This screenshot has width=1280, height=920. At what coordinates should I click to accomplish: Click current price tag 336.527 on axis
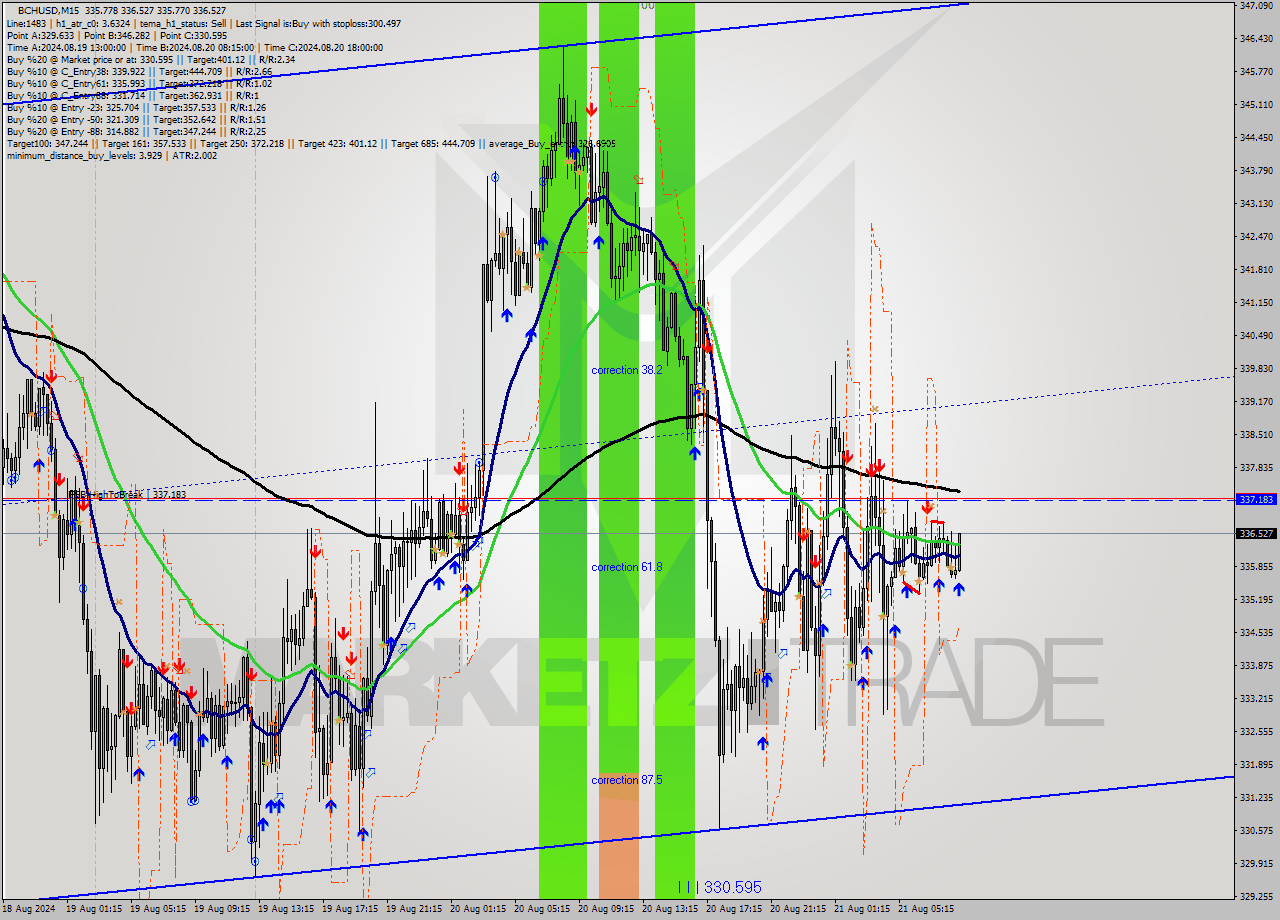coord(1256,533)
